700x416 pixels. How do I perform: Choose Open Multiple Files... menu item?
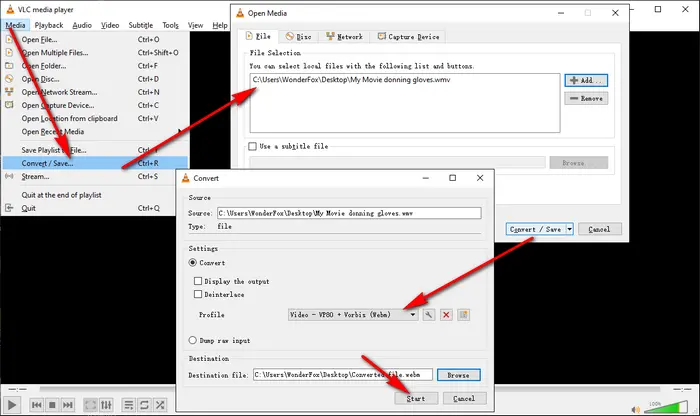(95, 53)
